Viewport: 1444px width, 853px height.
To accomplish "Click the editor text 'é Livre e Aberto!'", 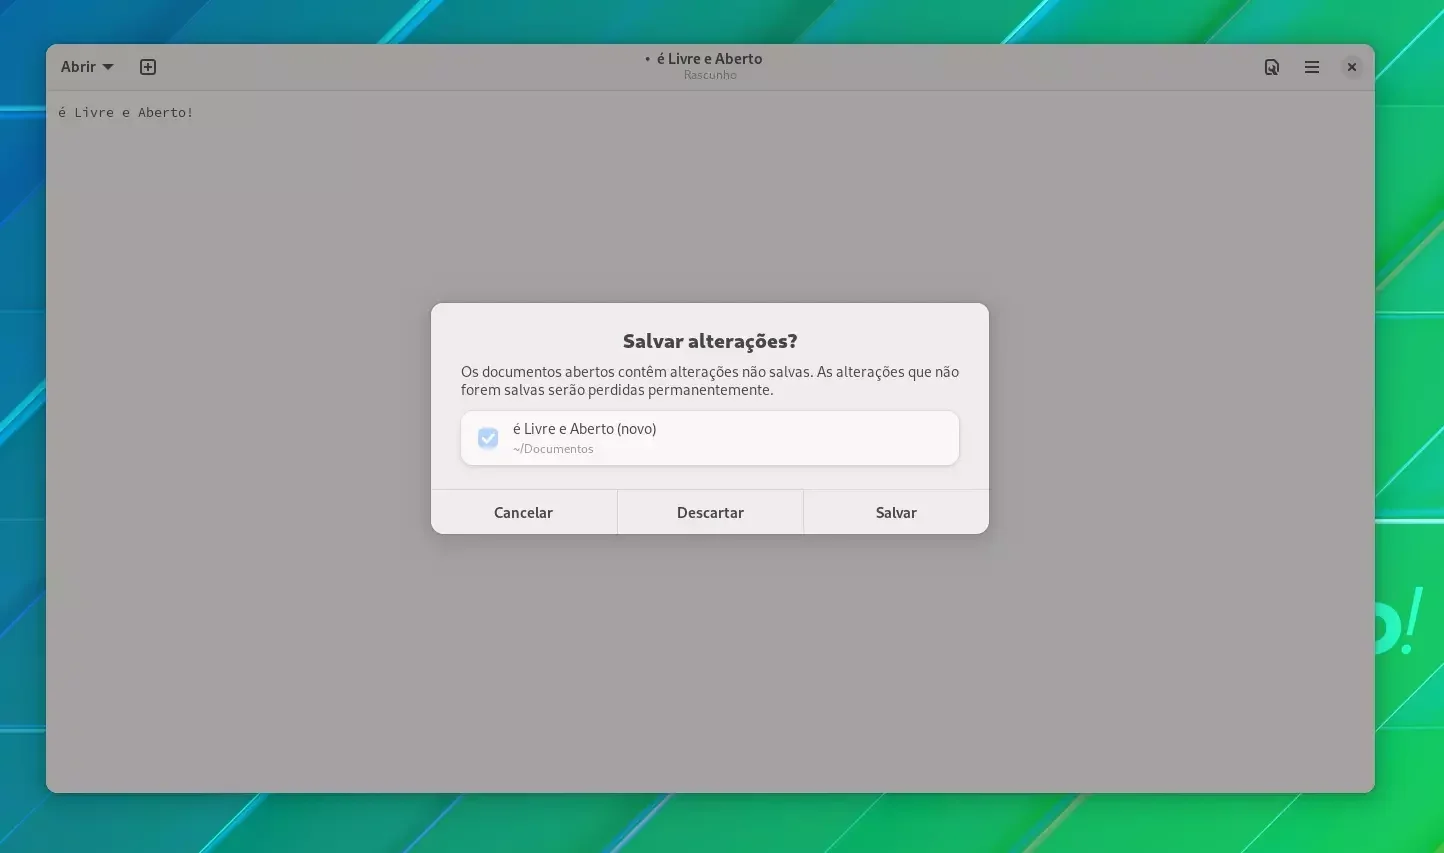I will click(125, 112).
